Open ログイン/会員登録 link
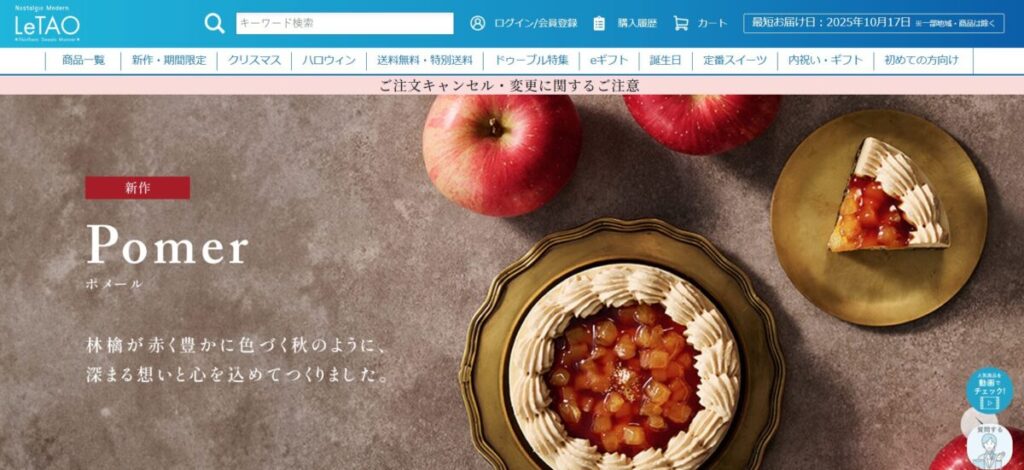Viewport: 1024px width, 470px height. click(x=536, y=24)
